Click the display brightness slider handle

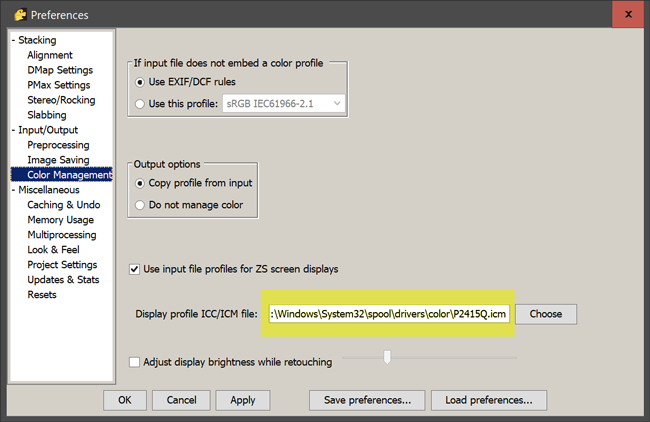click(x=387, y=357)
